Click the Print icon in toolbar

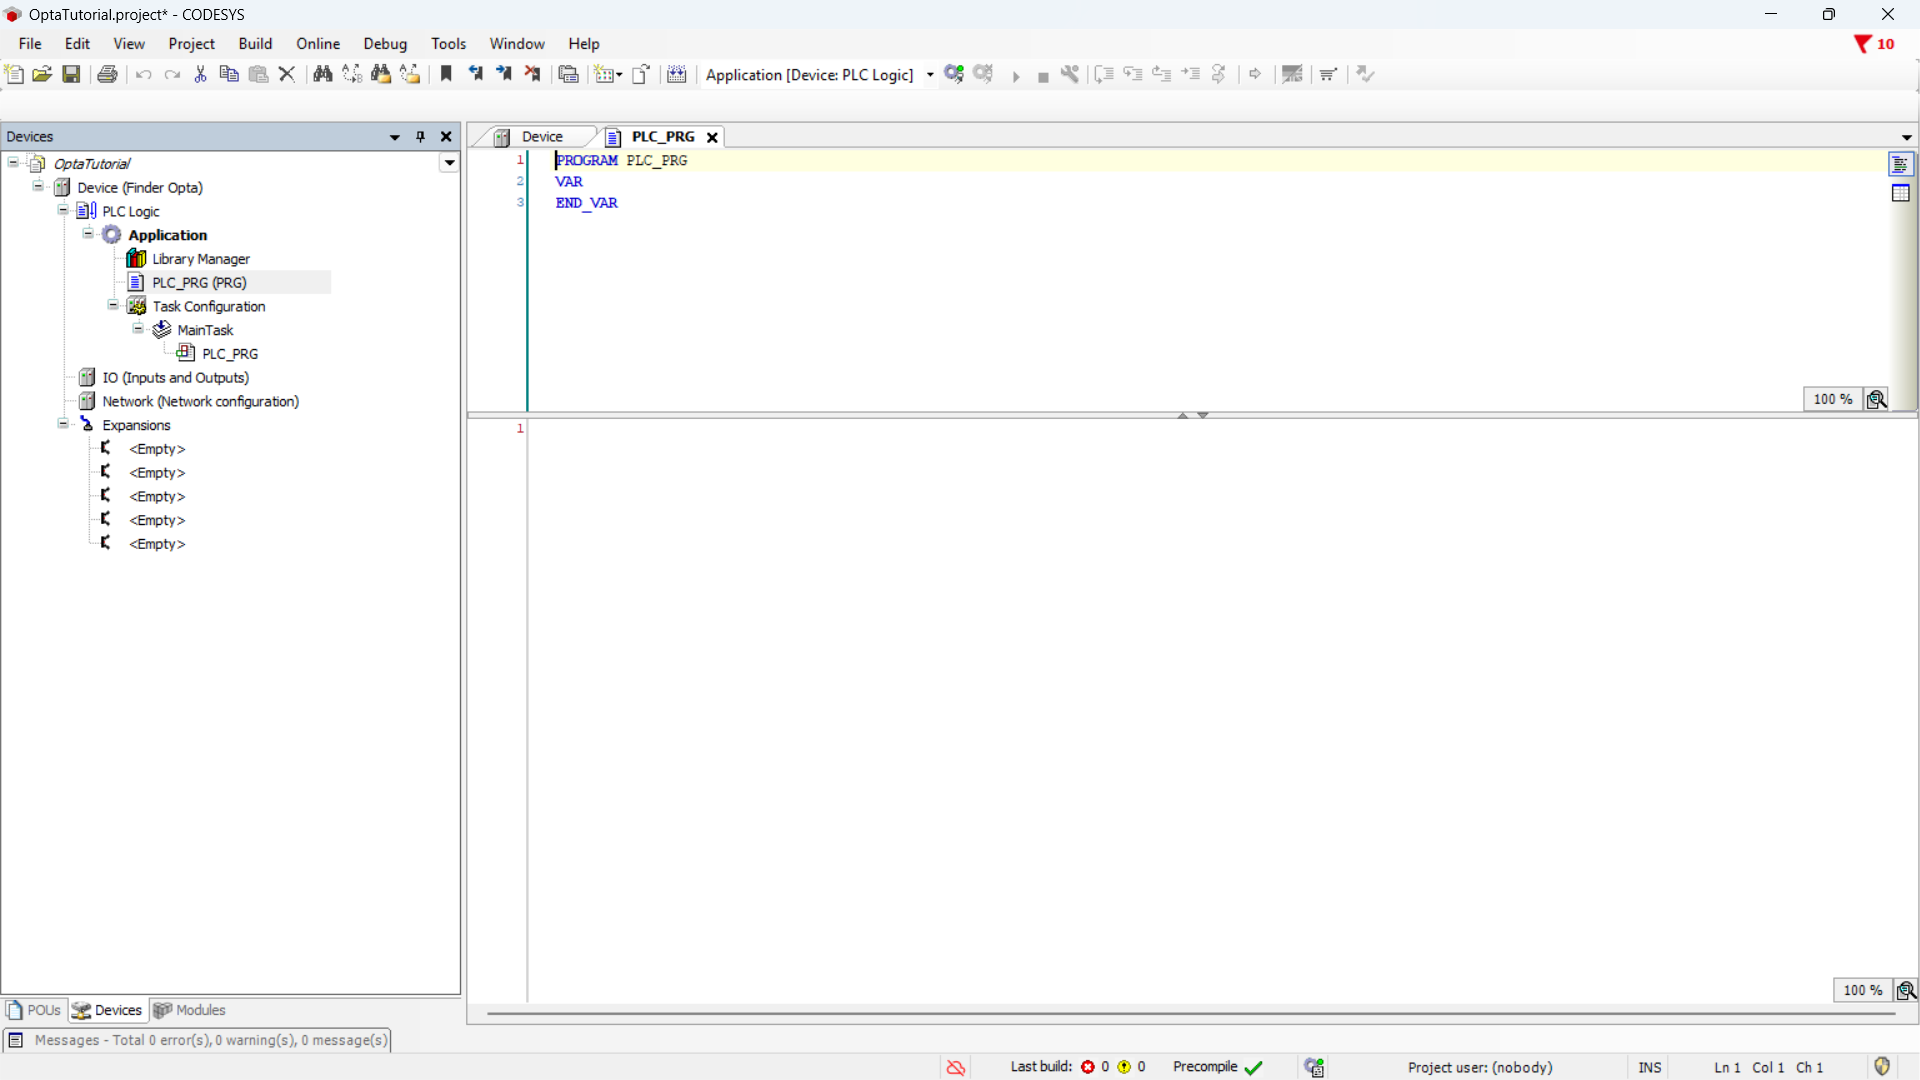107,74
